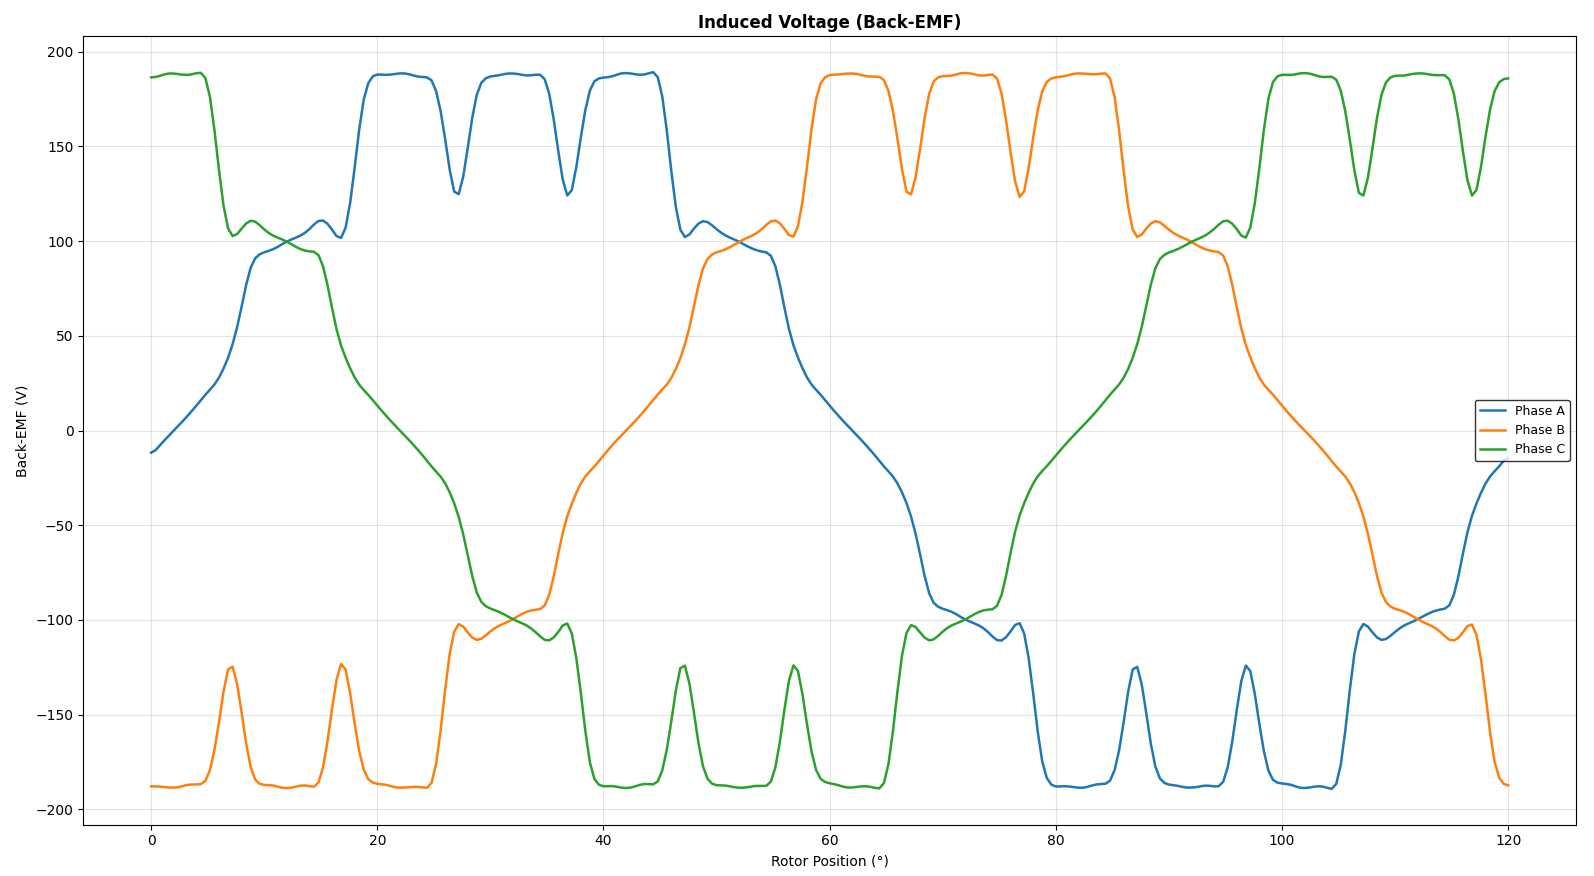The image size is (1594, 876).
Task: Click the y-axis tick label 150
Action: [x=62, y=147]
